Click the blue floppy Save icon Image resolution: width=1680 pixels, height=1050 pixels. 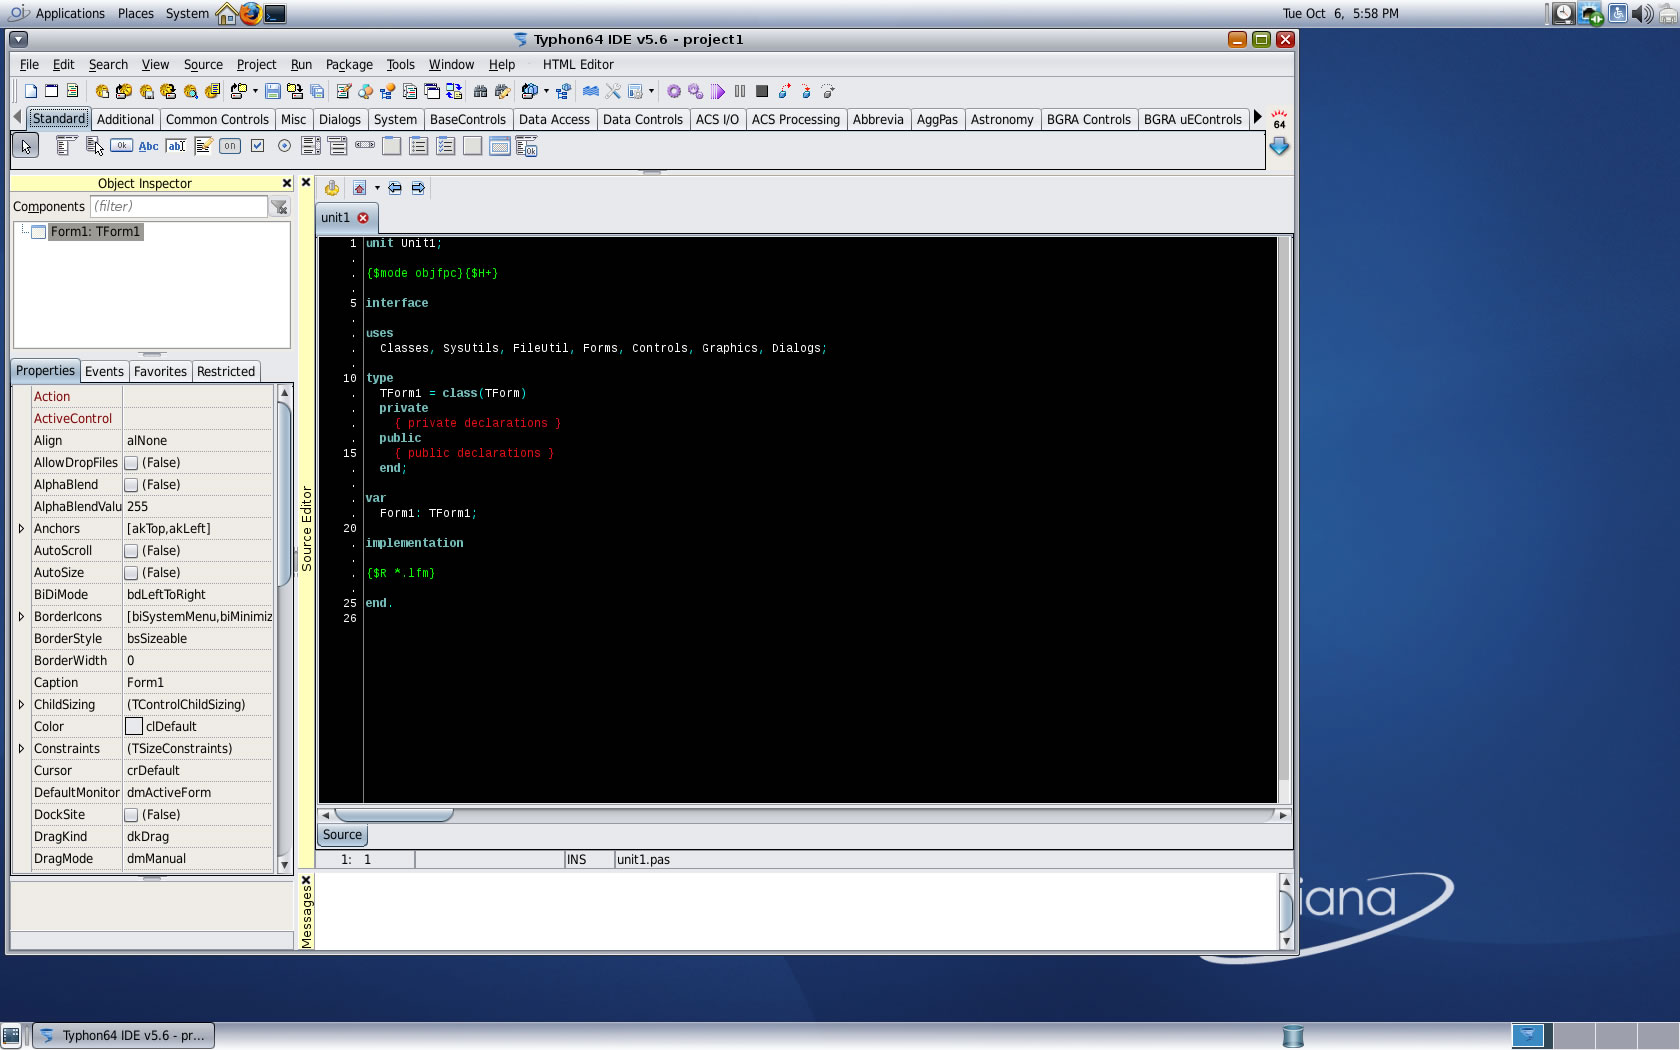pos(272,91)
